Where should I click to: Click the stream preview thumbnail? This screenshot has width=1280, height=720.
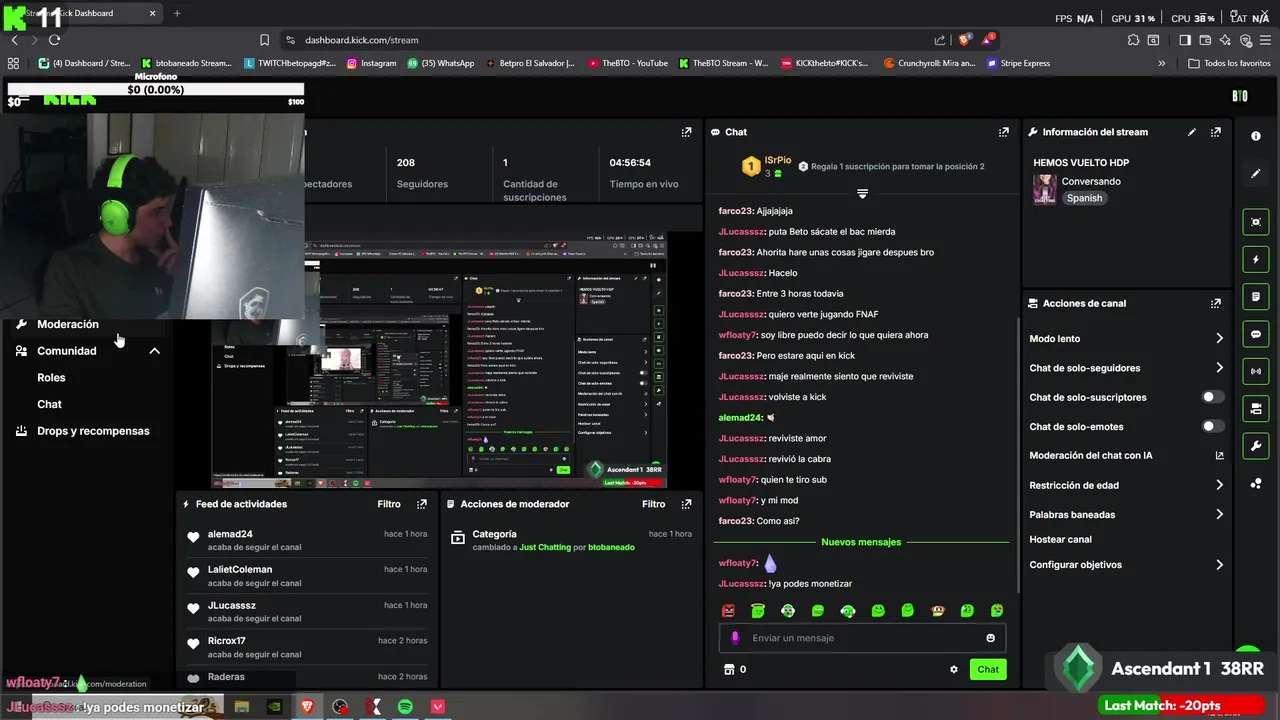pyautogui.click(x=438, y=362)
